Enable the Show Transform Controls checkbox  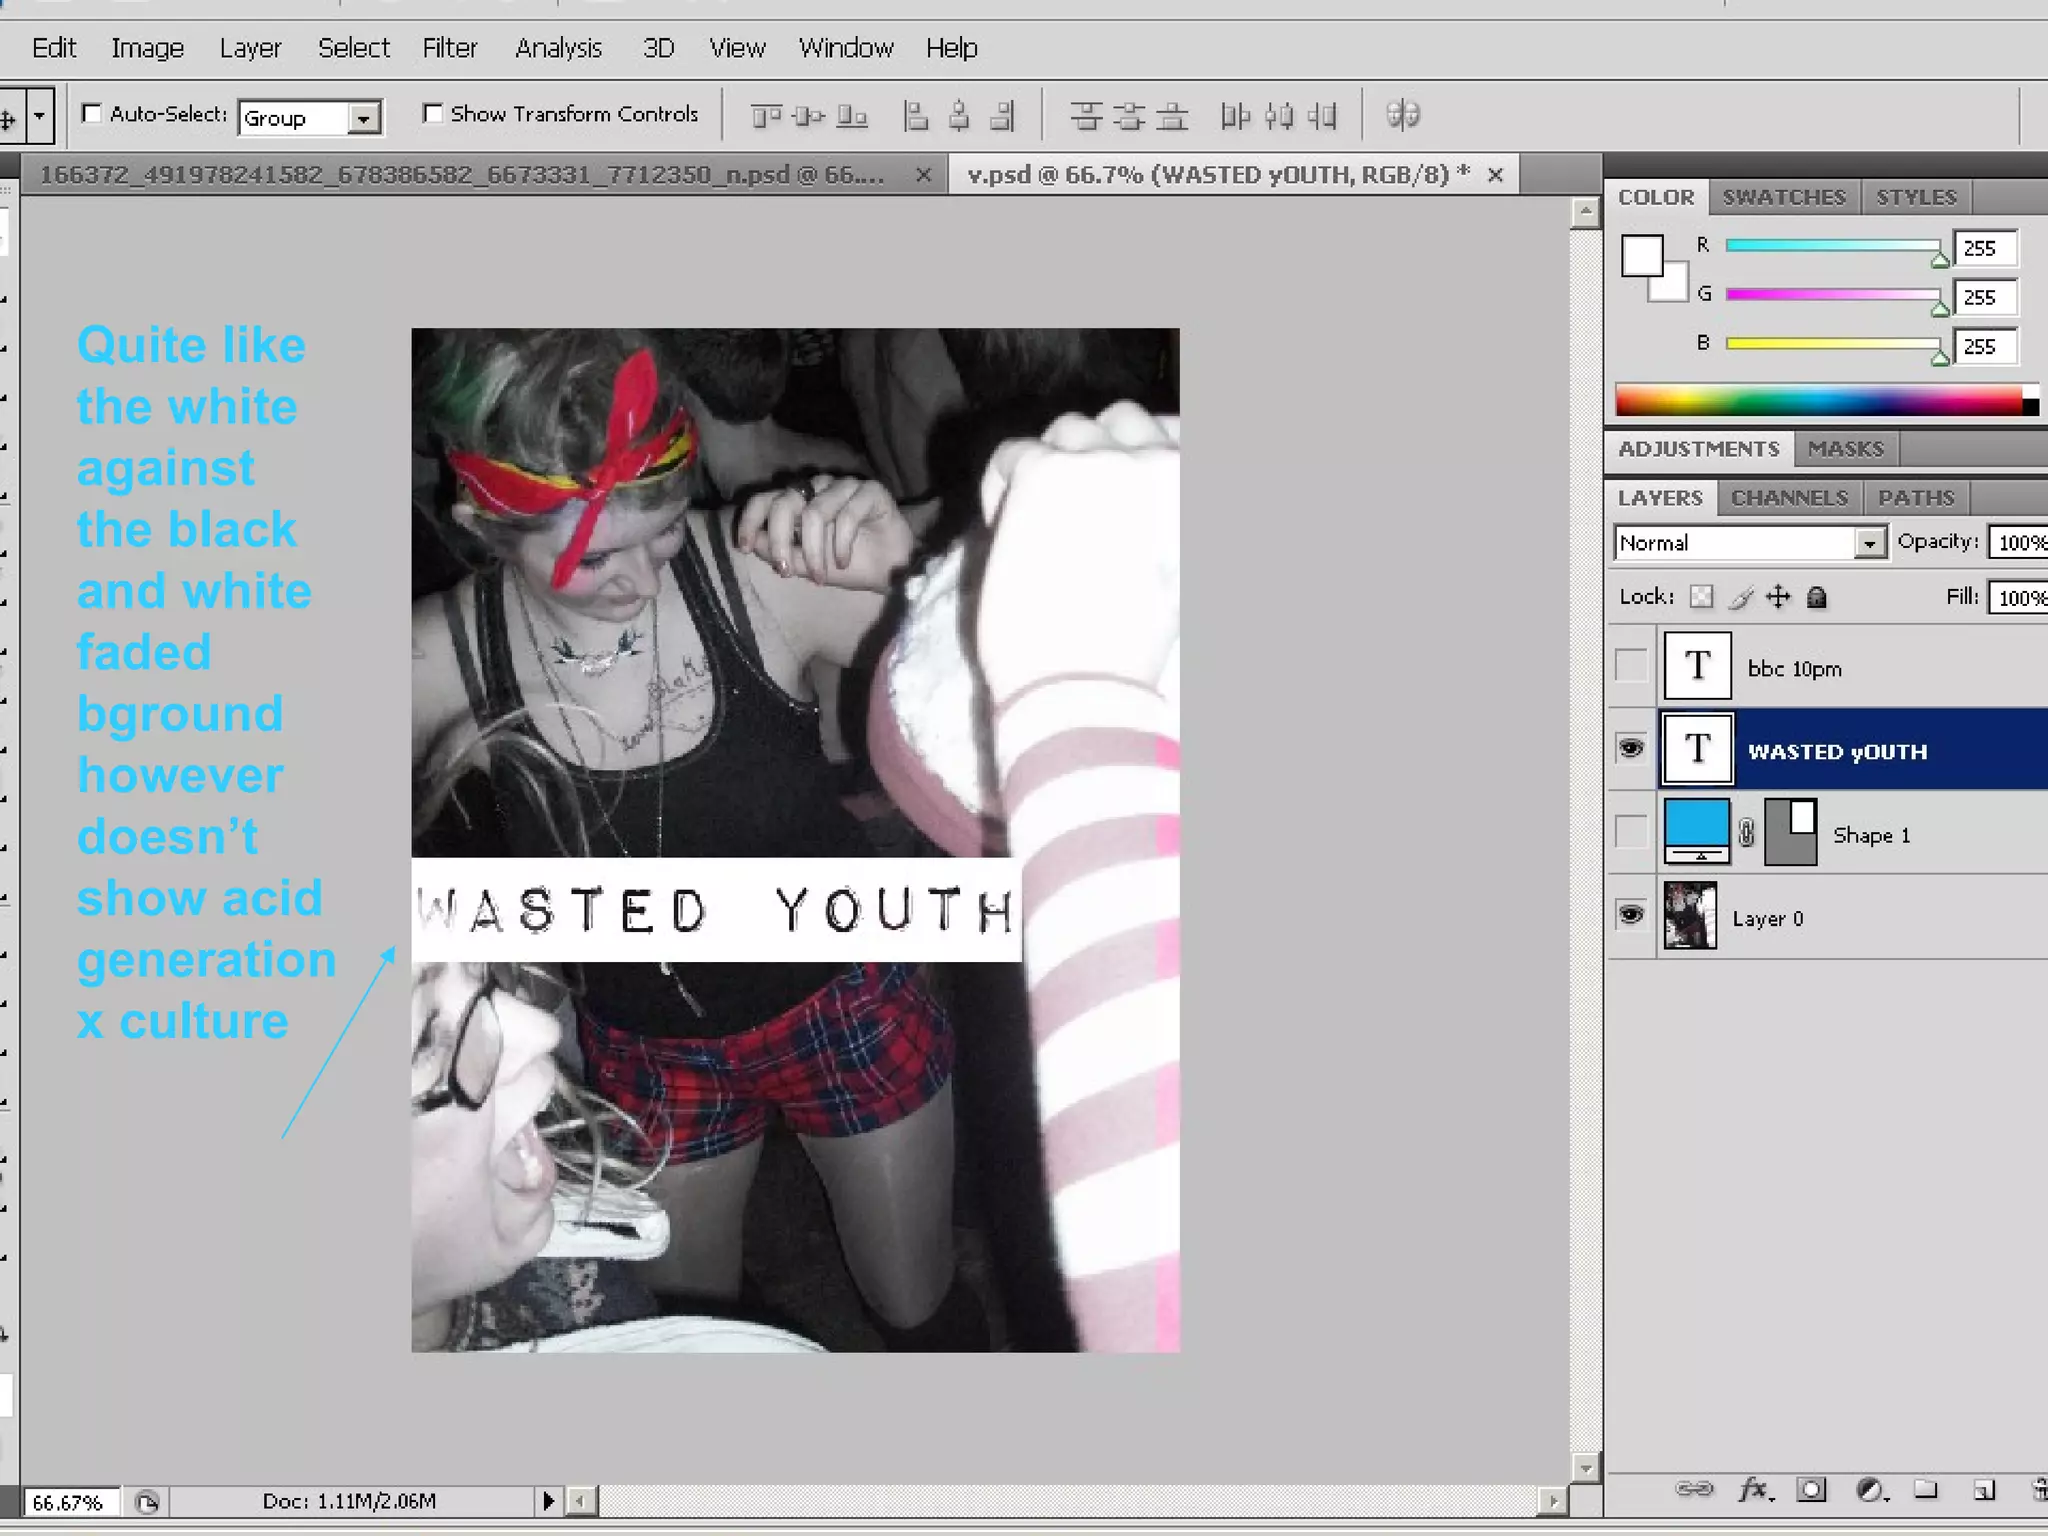click(433, 114)
